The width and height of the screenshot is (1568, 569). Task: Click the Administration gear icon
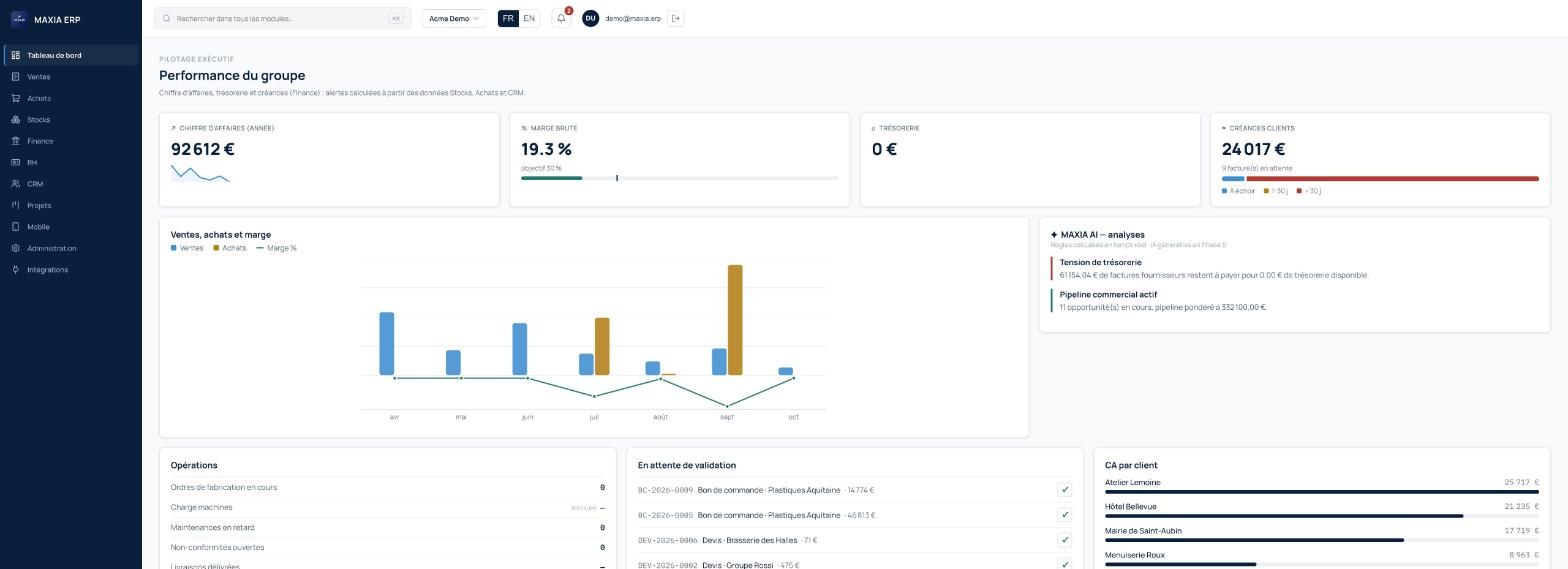pyautogui.click(x=16, y=248)
